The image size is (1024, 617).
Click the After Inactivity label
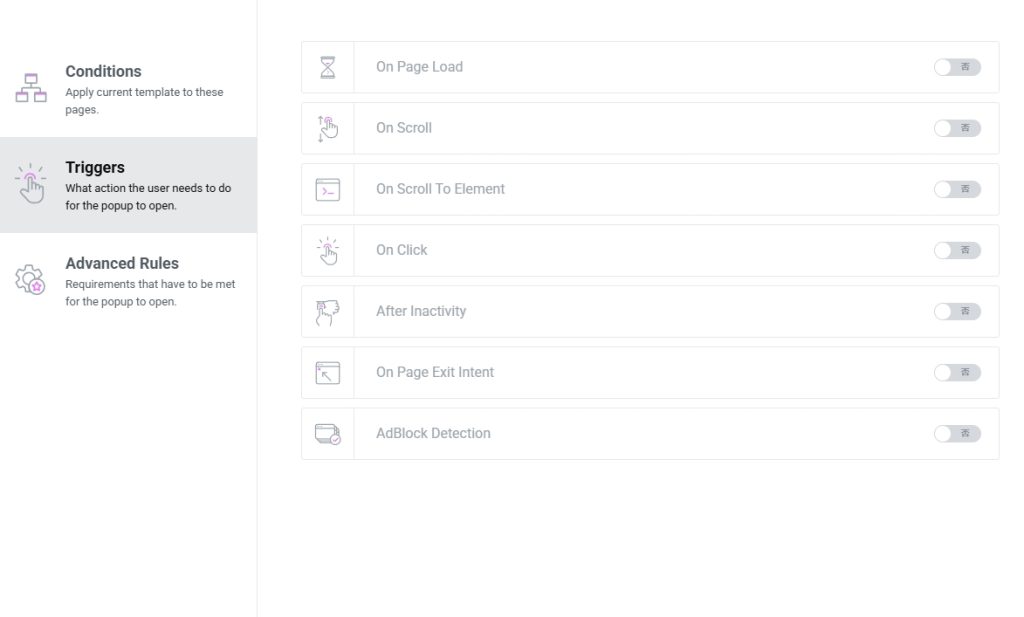421,311
